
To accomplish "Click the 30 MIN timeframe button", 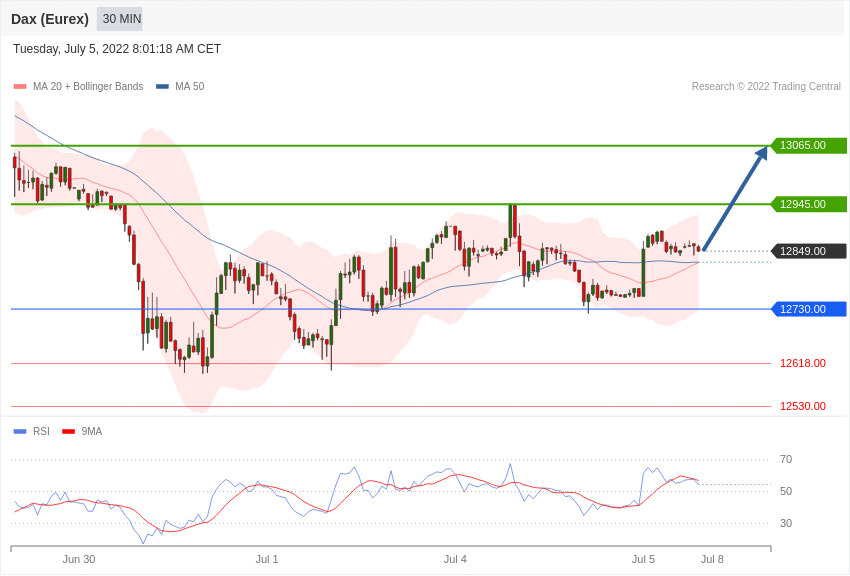I will coord(120,19).
